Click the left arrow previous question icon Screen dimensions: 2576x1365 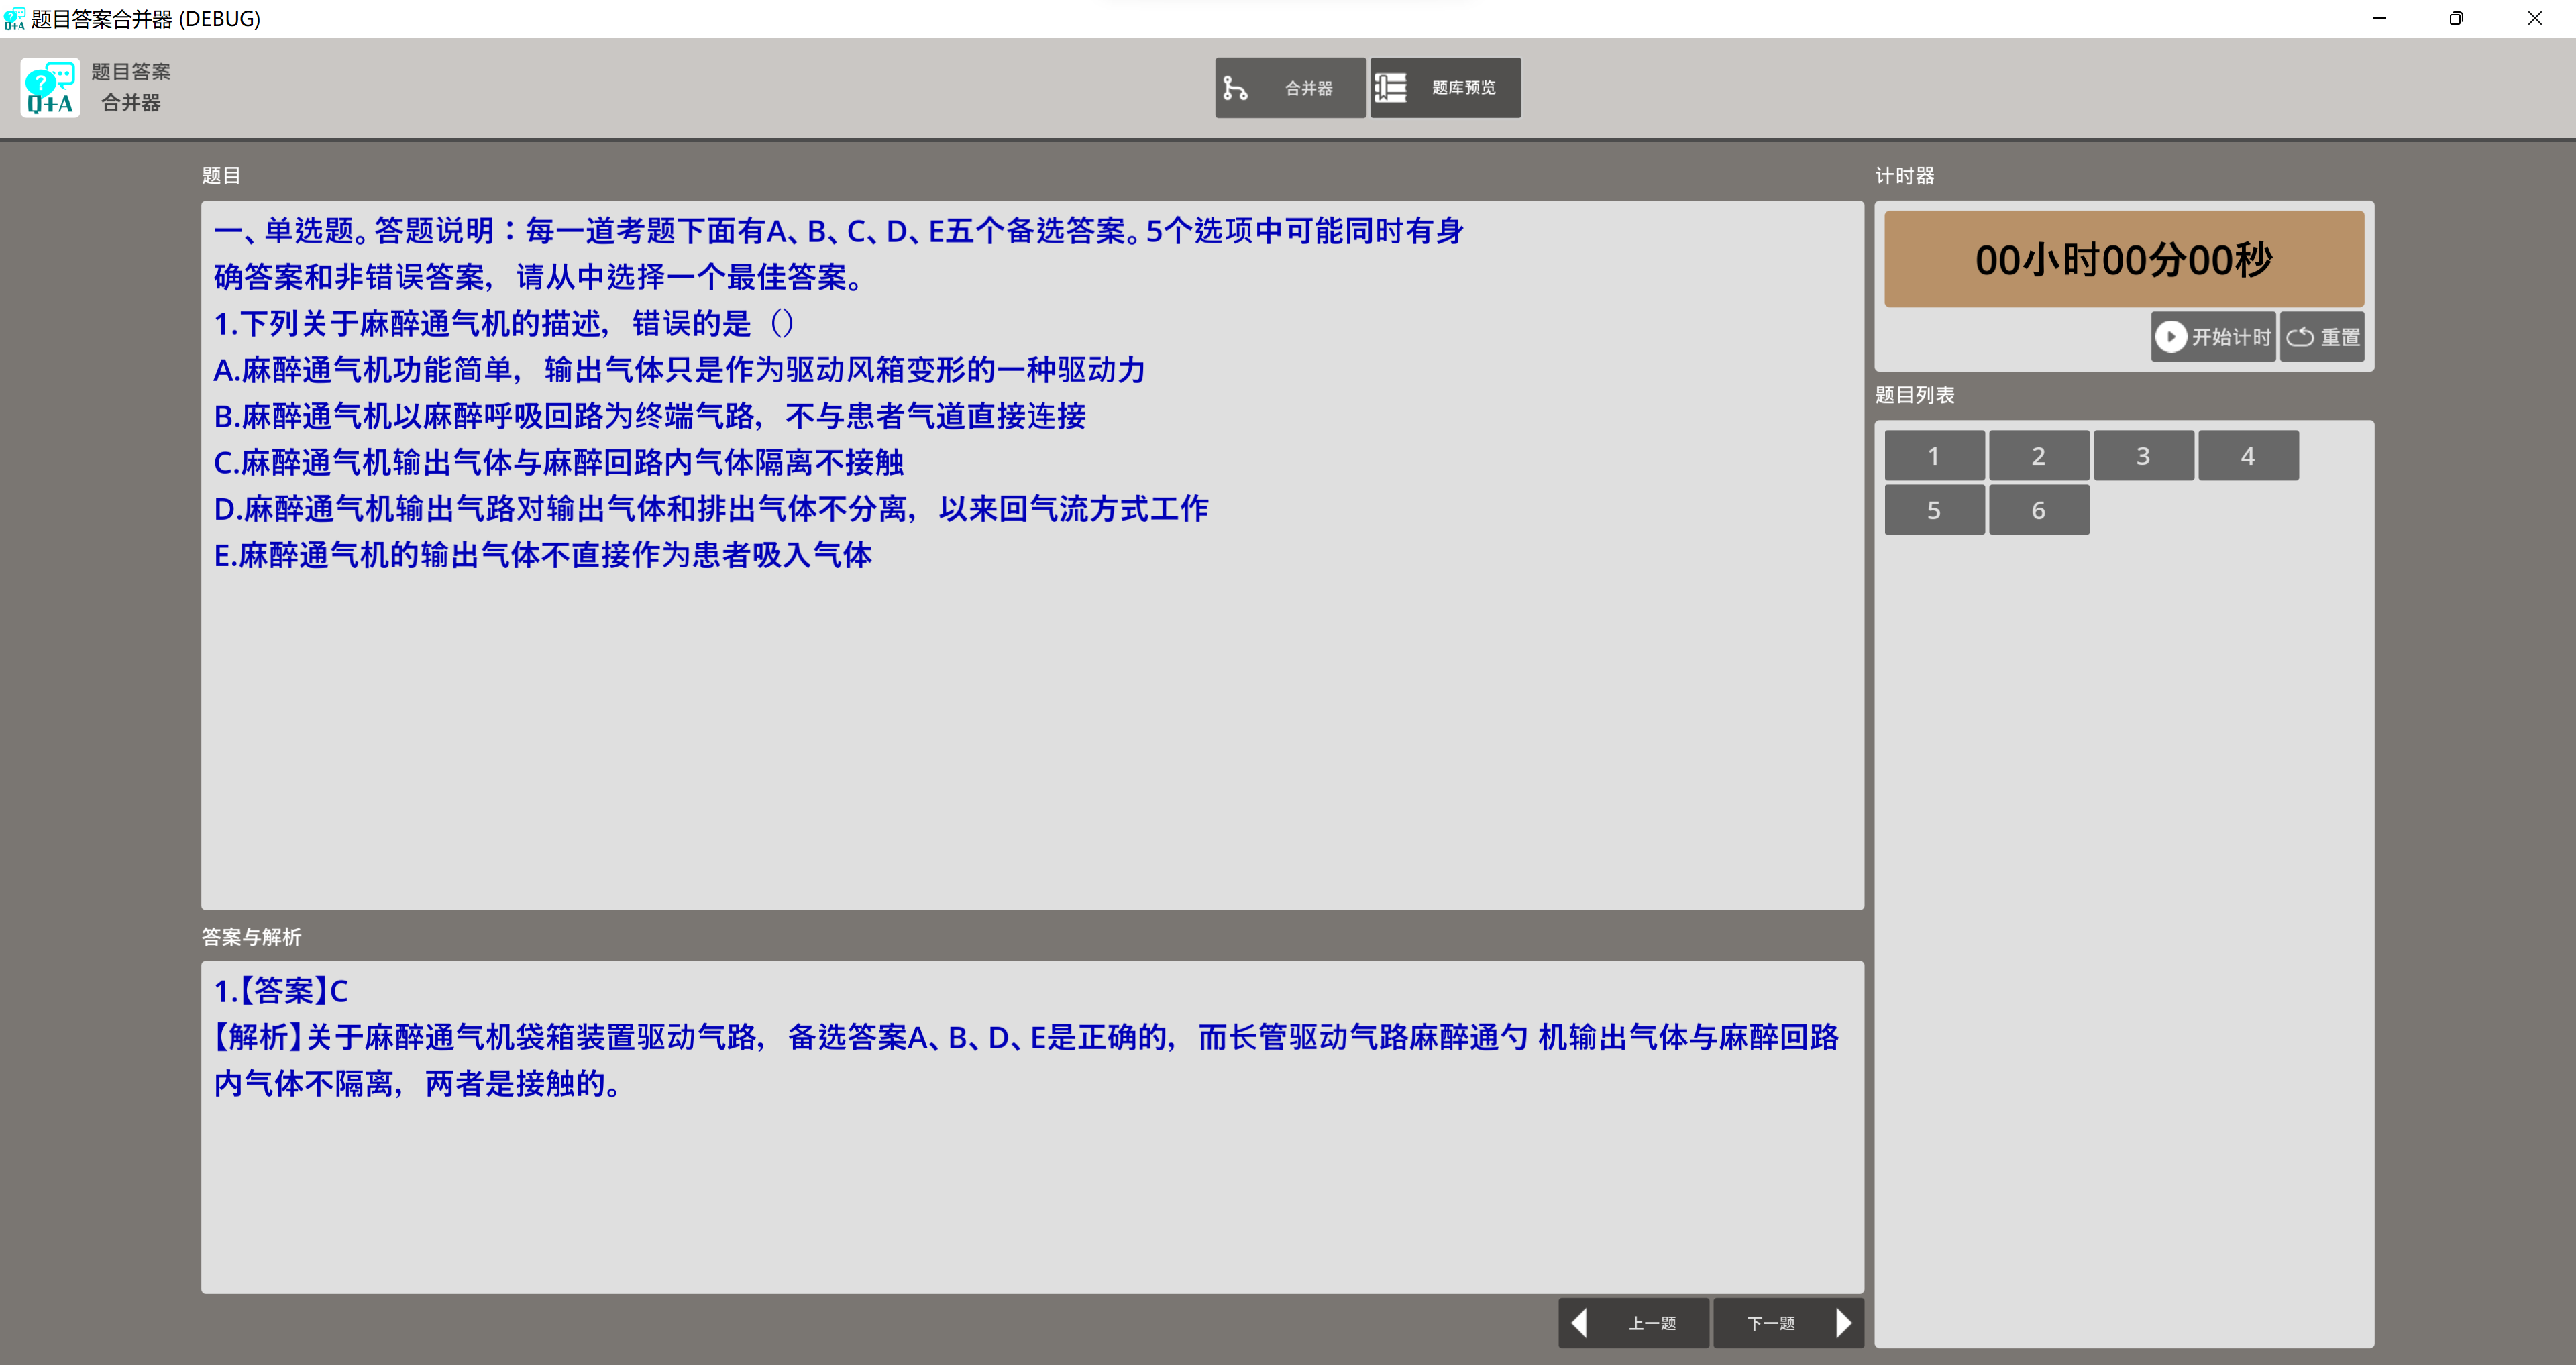coord(1580,1323)
